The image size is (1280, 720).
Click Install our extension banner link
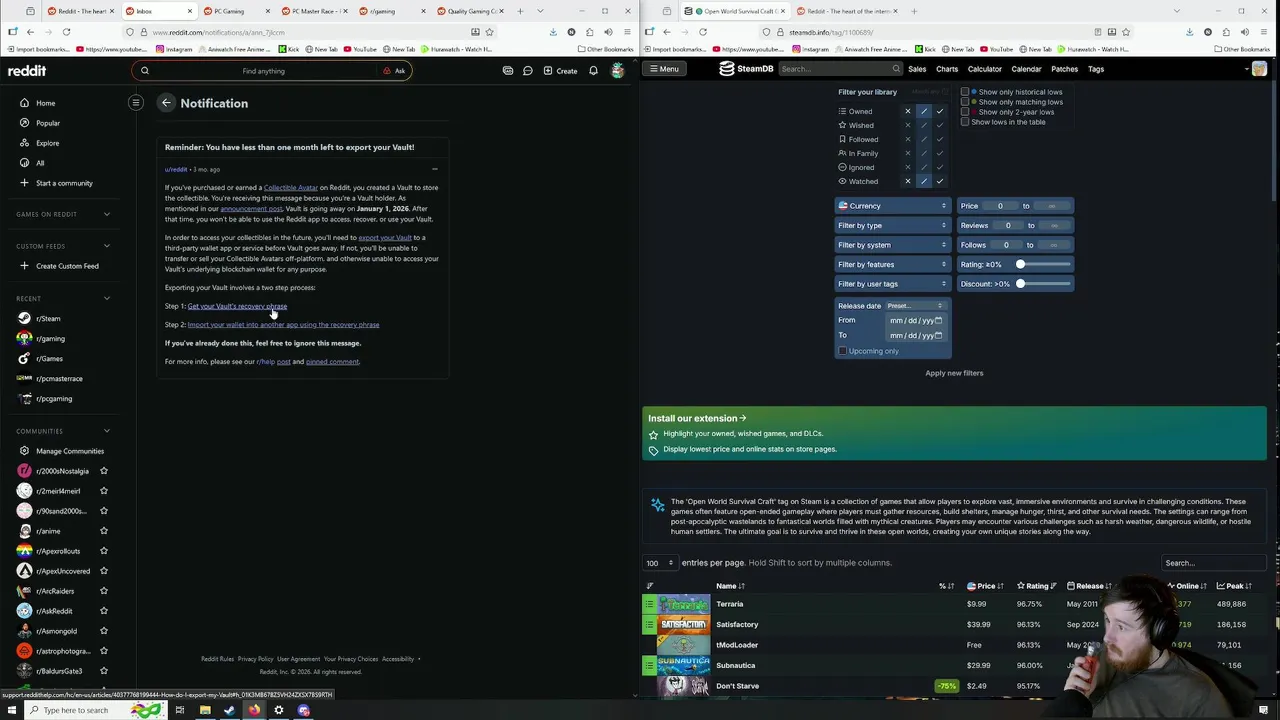[697, 418]
